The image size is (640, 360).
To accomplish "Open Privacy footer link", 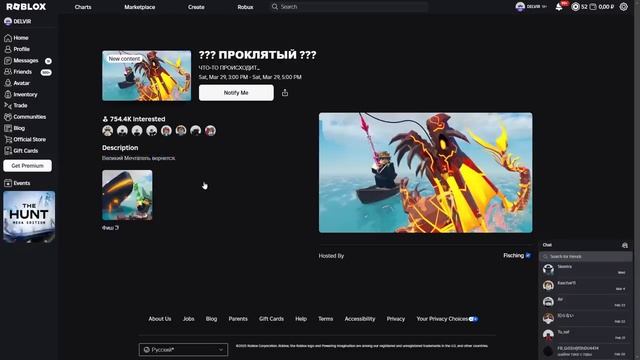I will pyautogui.click(x=396, y=319).
